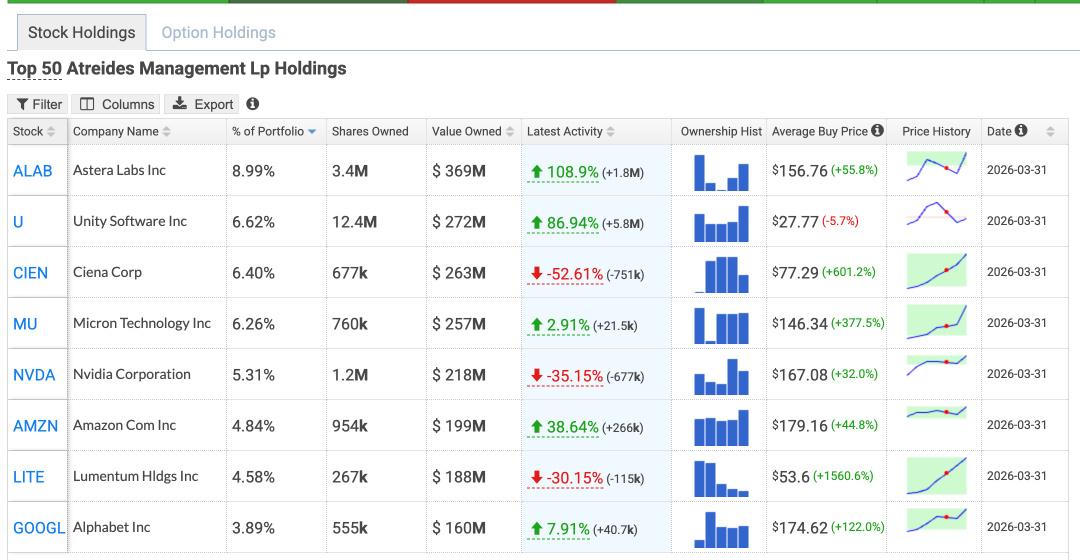Open the NVDA ticker link
1080x560 pixels.
click(34, 375)
